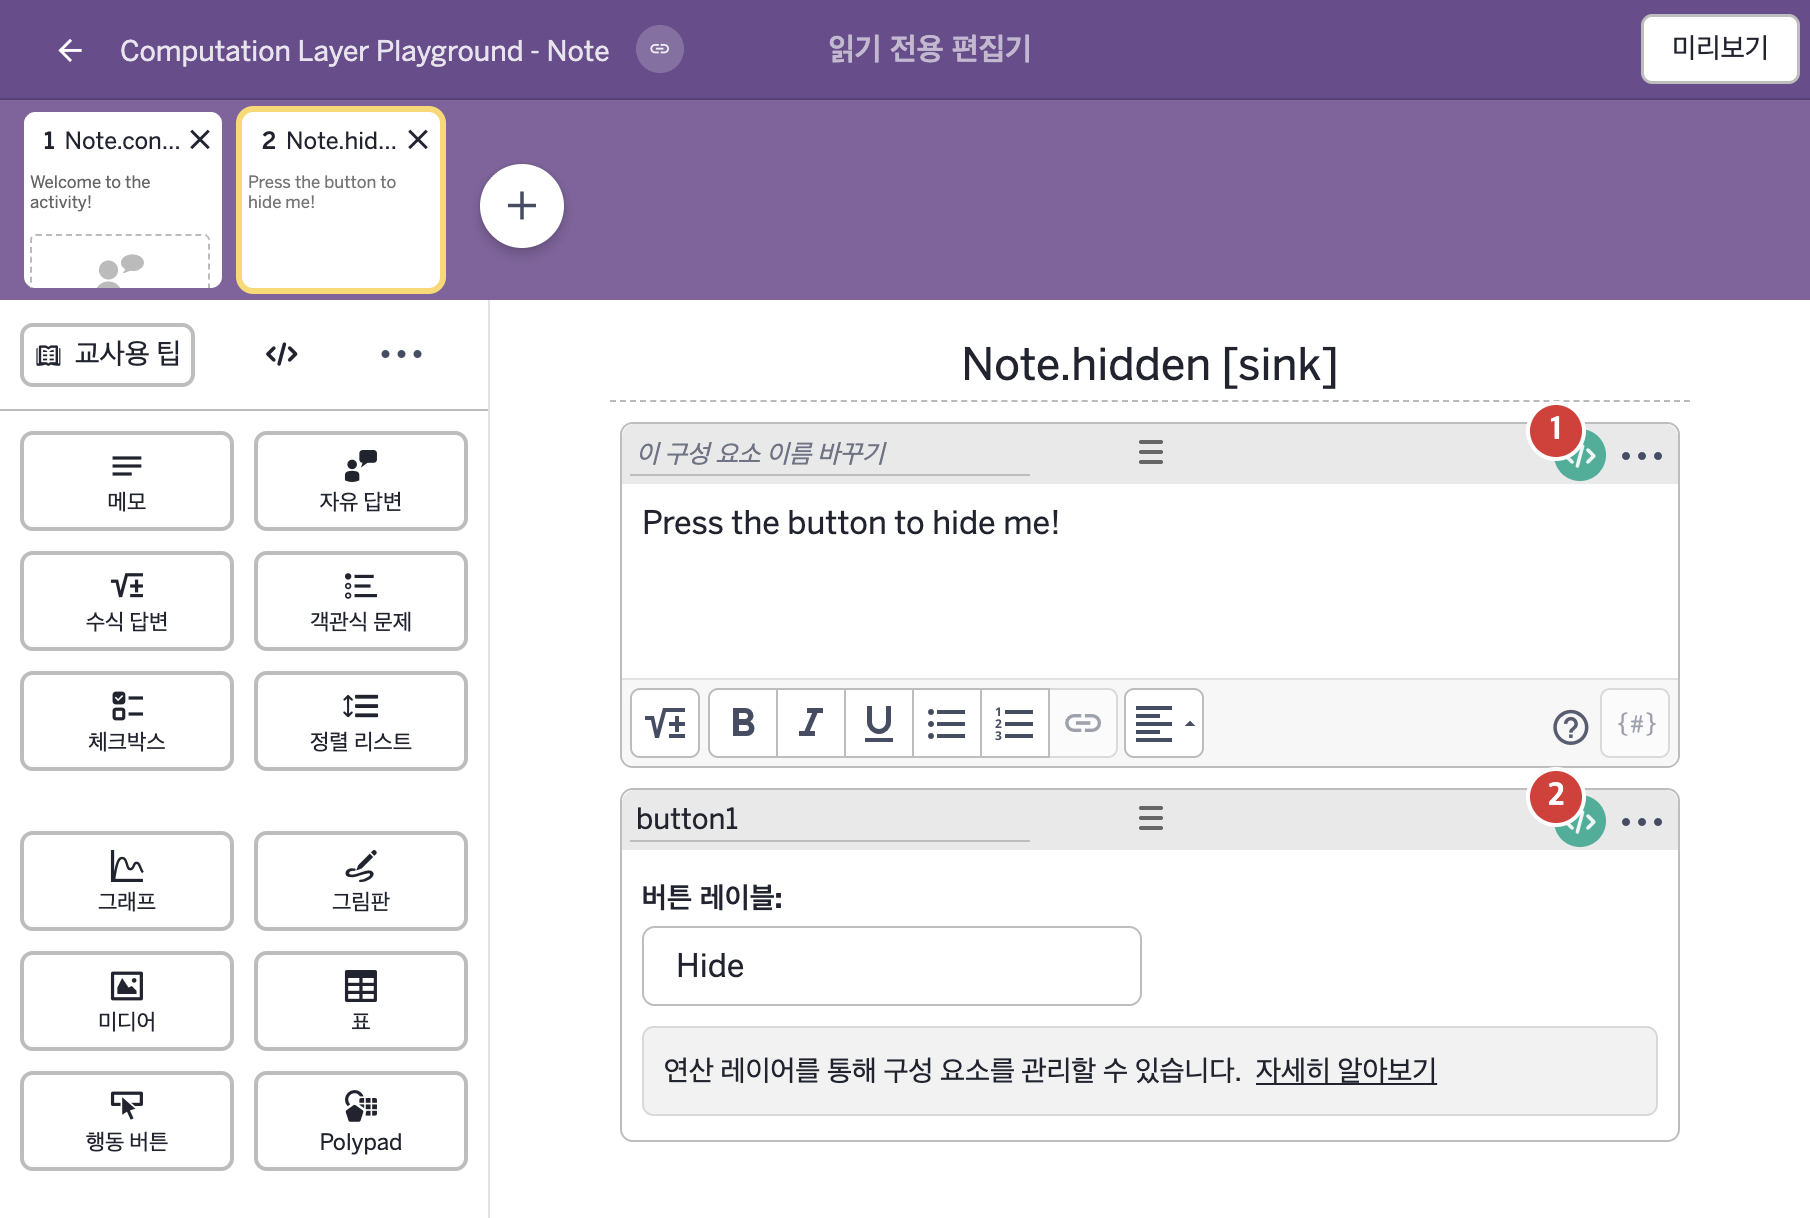Add a 그림판 sketch component
Image resolution: width=1810 pixels, height=1218 pixels.
tap(361, 881)
